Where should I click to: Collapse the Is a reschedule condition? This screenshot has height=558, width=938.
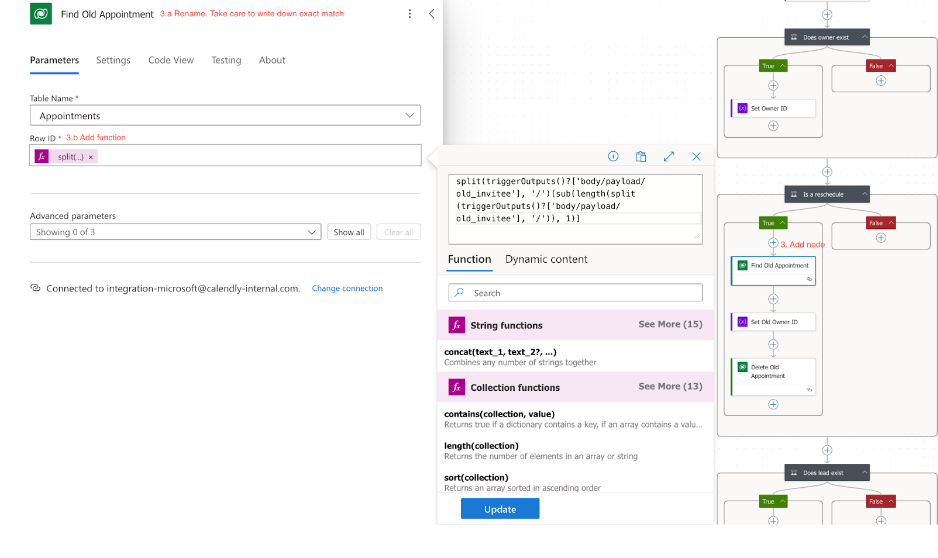pyautogui.click(x=864, y=194)
